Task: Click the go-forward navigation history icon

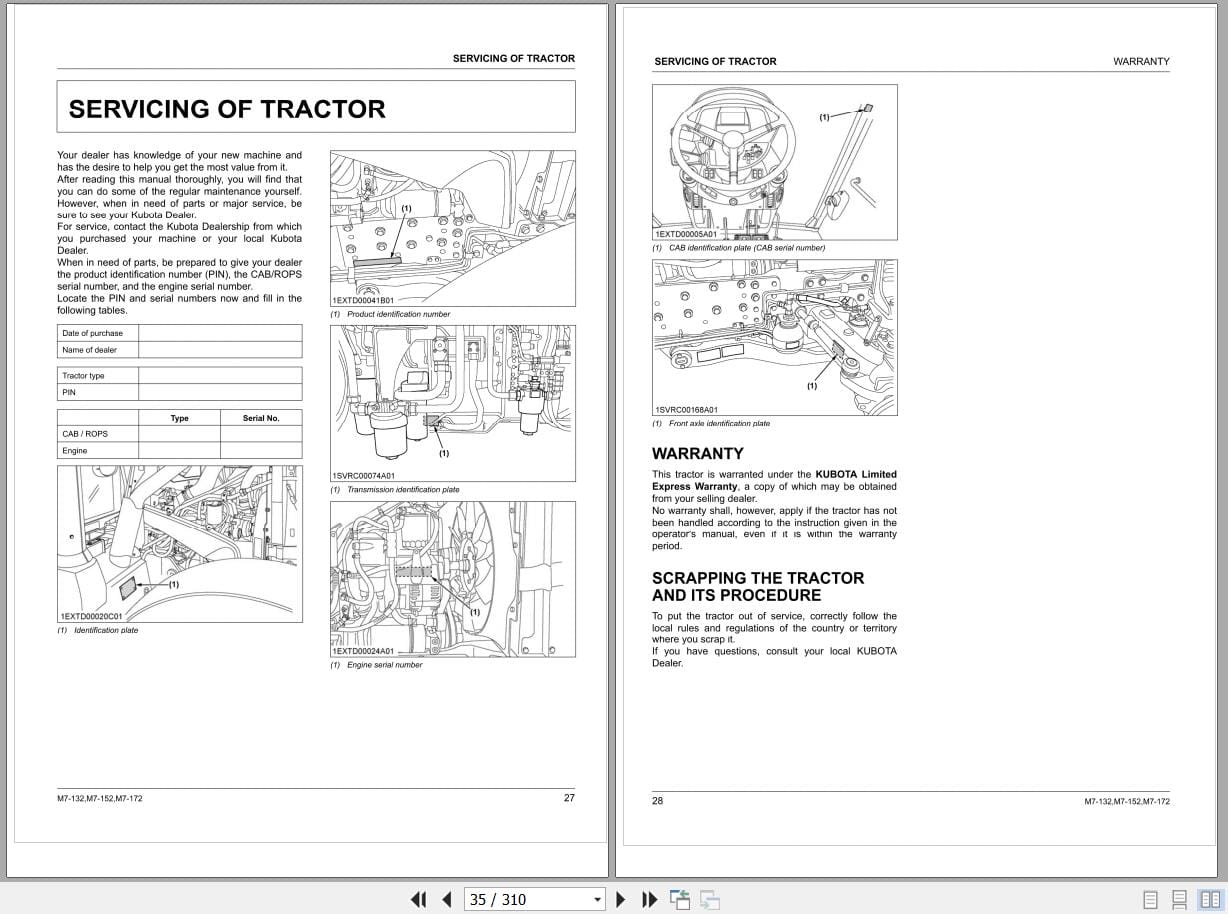Action: click(x=708, y=899)
